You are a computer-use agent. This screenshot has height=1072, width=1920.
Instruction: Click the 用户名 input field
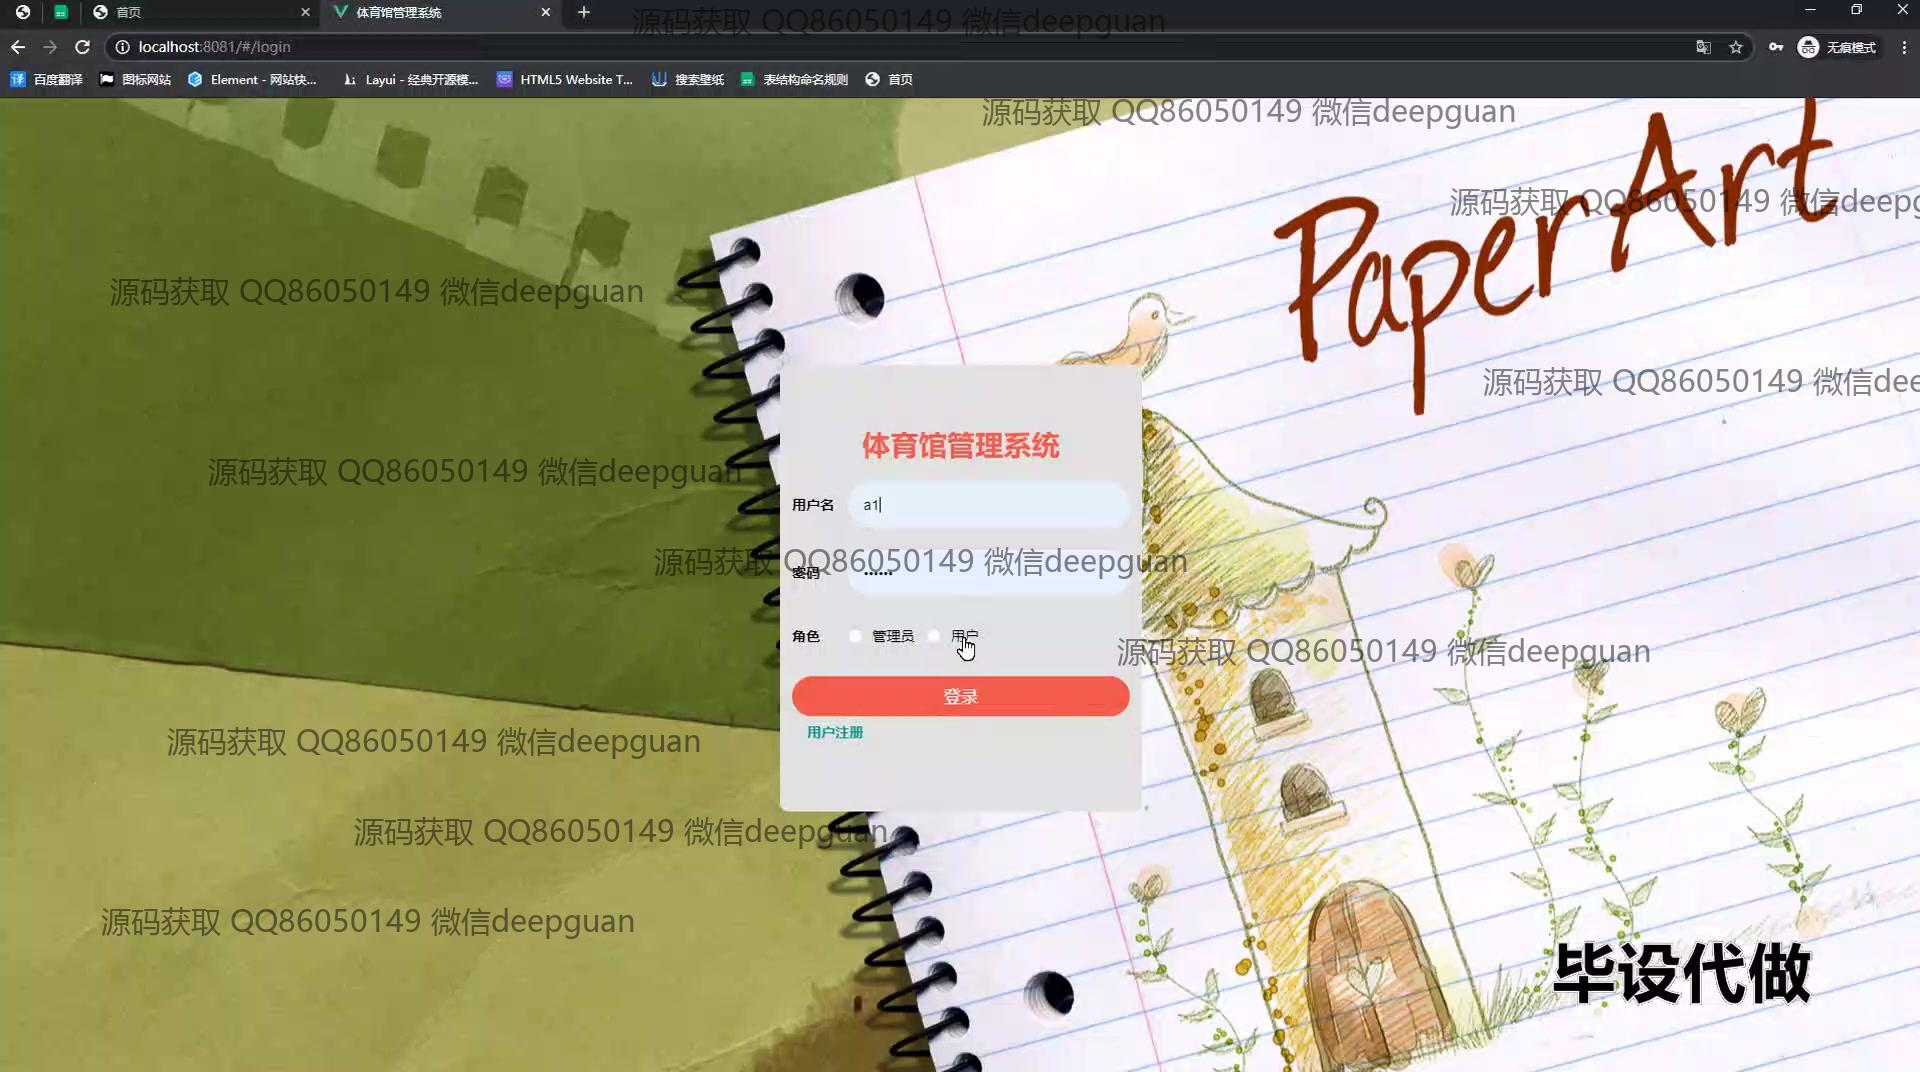[x=988, y=505]
